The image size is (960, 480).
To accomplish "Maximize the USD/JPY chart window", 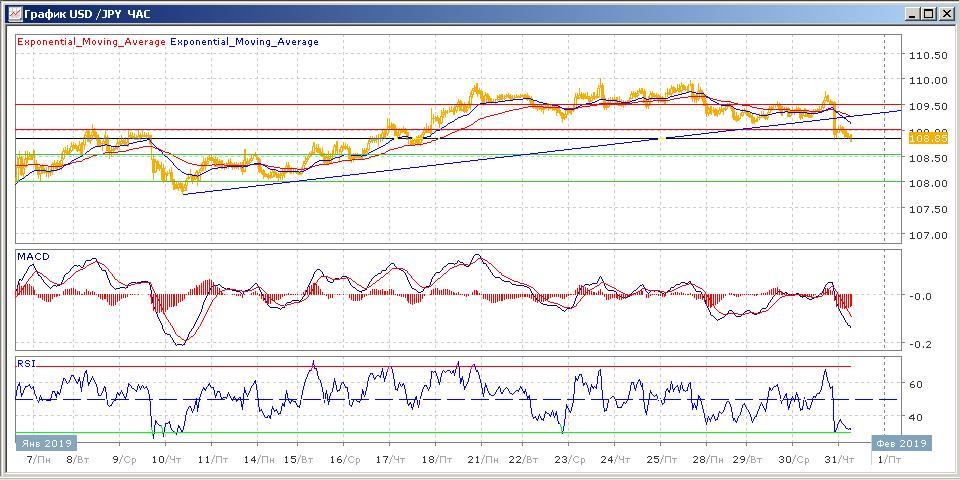I will [x=929, y=13].
